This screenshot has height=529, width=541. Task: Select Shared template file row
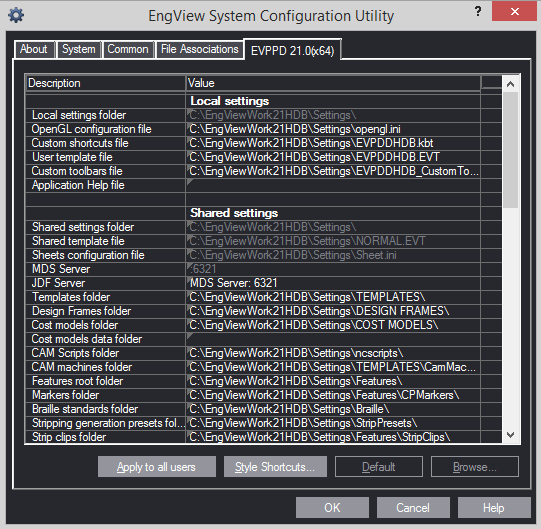tap(253, 241)
